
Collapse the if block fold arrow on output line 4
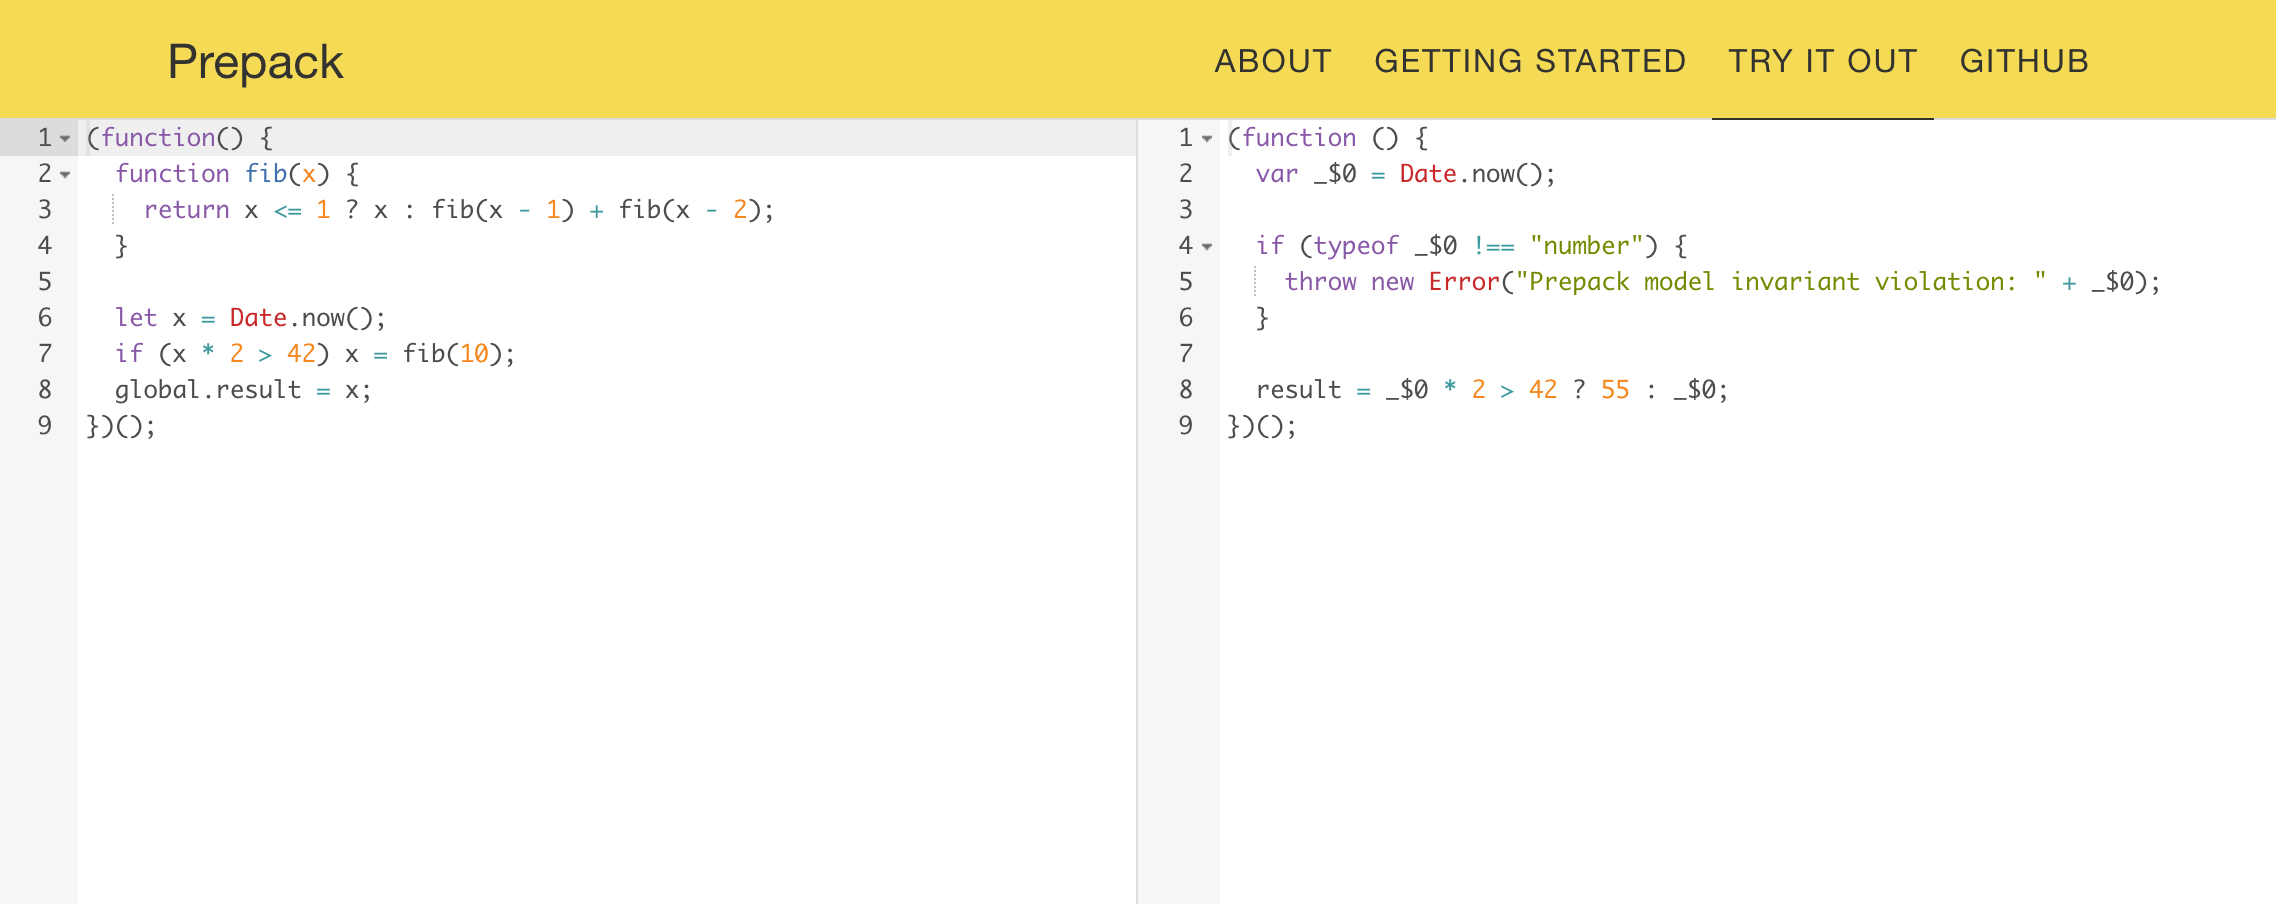pos(1207,246)
